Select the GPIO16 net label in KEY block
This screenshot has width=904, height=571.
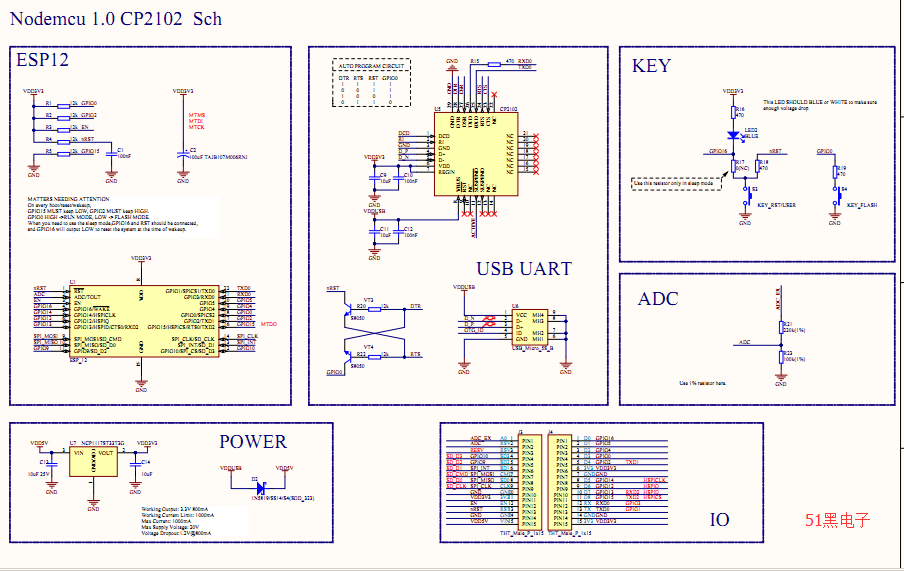718,151
